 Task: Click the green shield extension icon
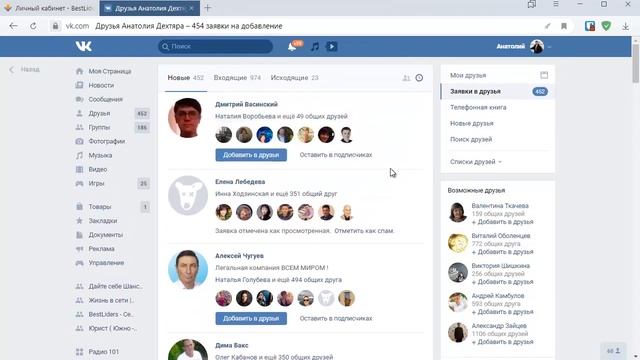606,26
